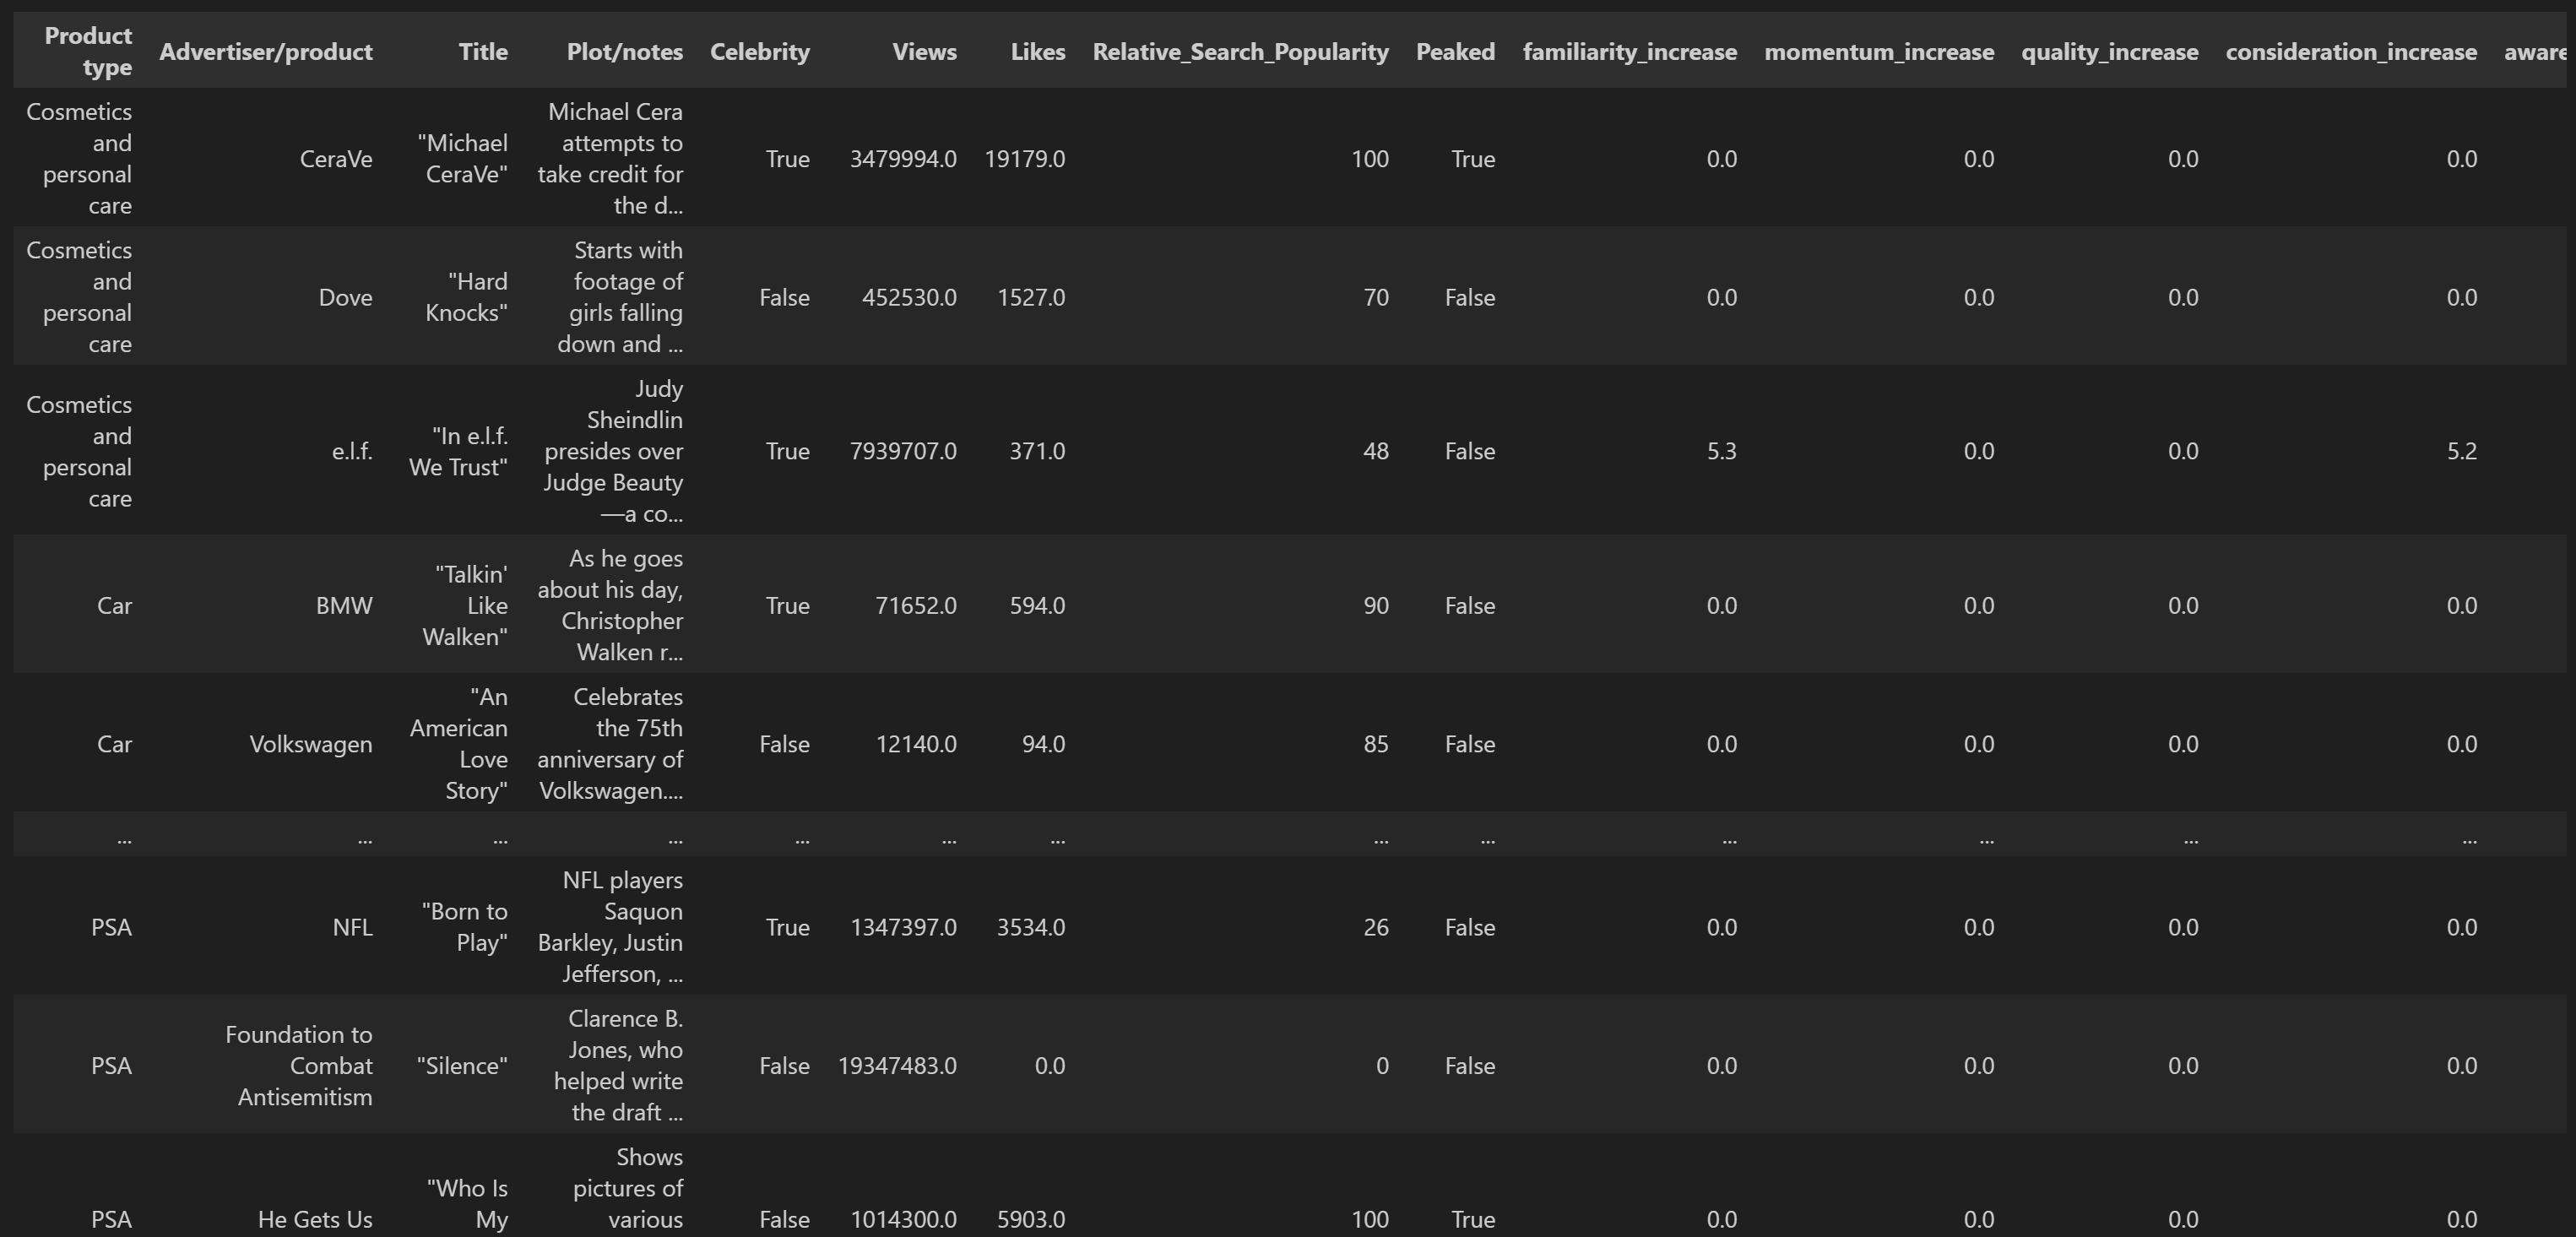Image resolution: width=2576 pixels, height=1237 pixels.
Task: Select search popularity 85 in Volkswagen row
Action: coord(1376,744)
